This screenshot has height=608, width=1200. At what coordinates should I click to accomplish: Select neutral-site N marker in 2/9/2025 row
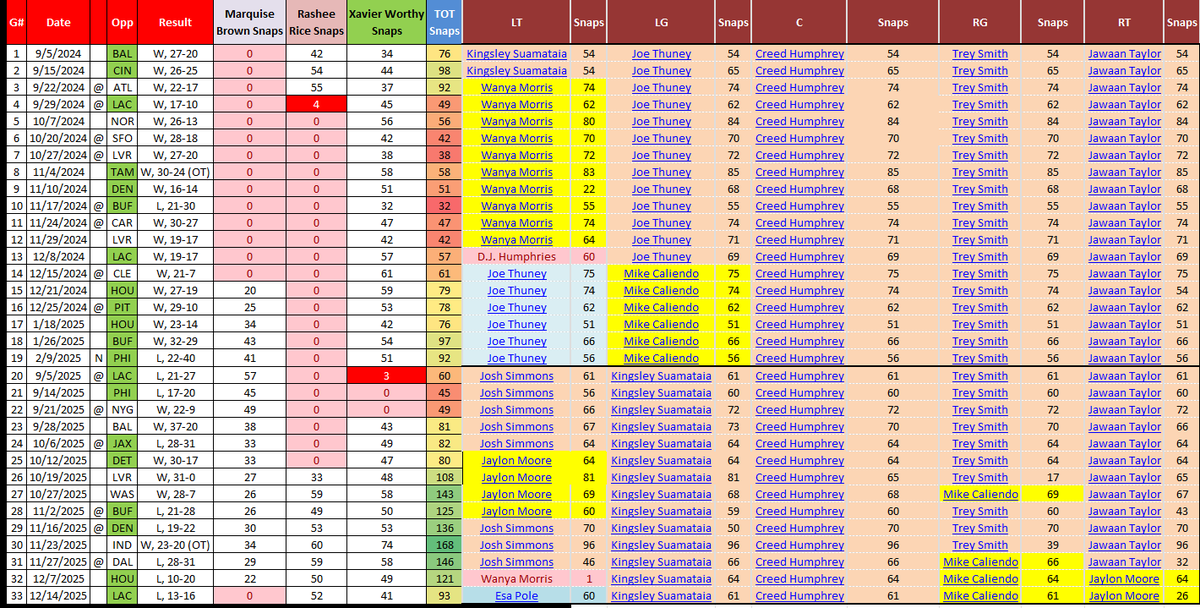(x=97, y=358)
